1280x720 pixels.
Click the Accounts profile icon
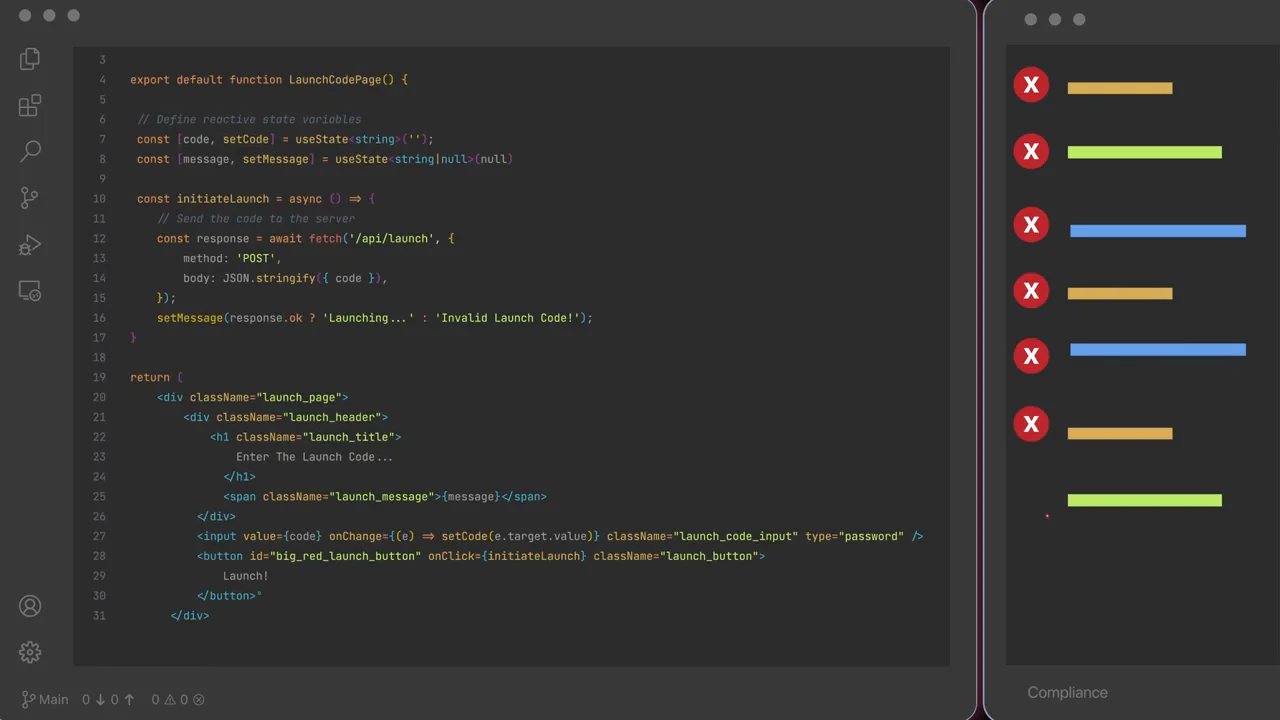point(30,606)
